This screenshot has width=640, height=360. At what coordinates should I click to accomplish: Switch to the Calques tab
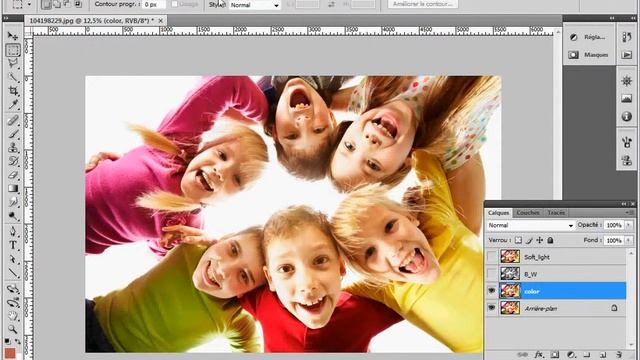coord(498,213)
